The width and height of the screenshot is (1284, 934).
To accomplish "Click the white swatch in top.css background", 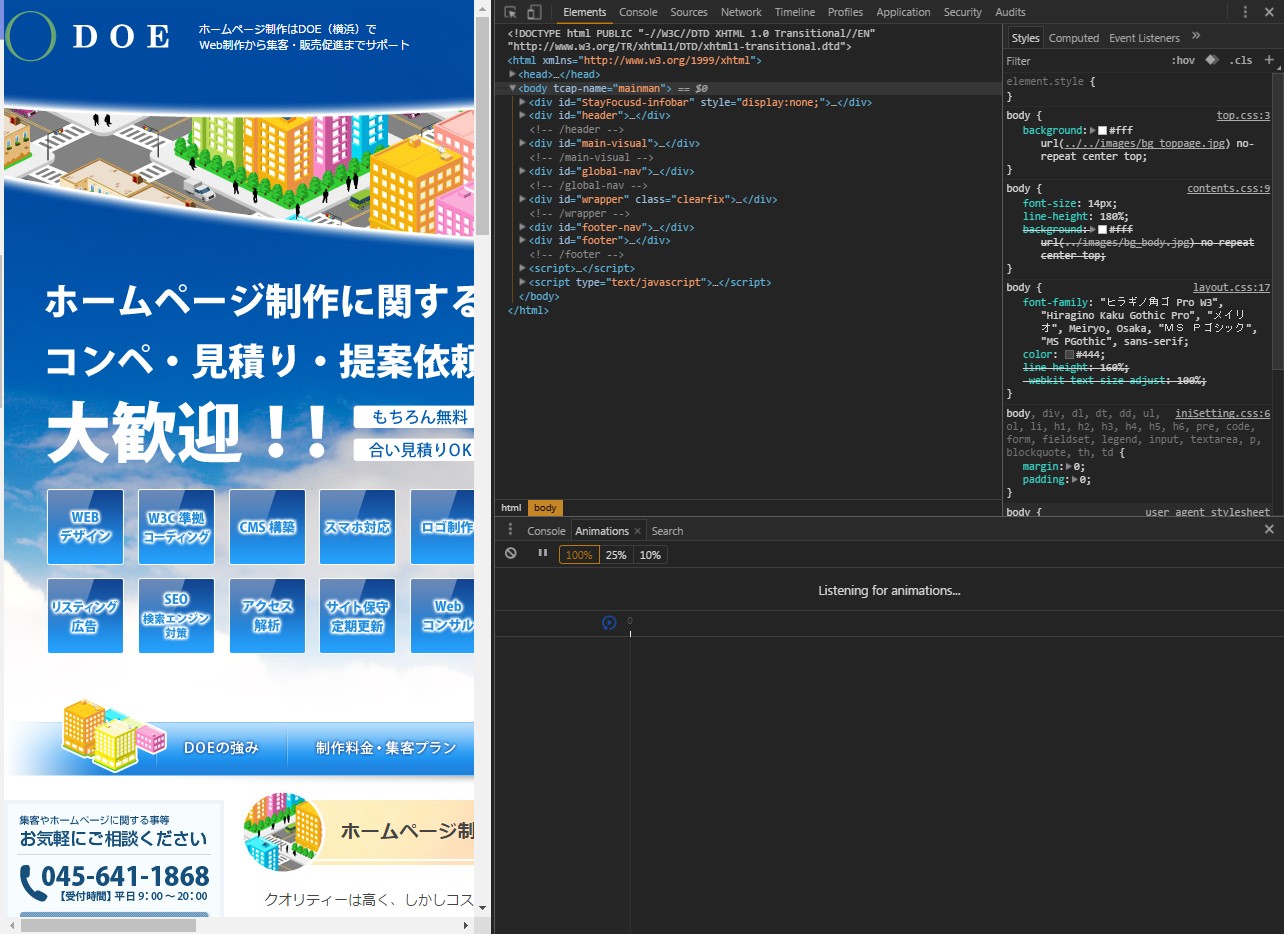I will coord(1103,131).
